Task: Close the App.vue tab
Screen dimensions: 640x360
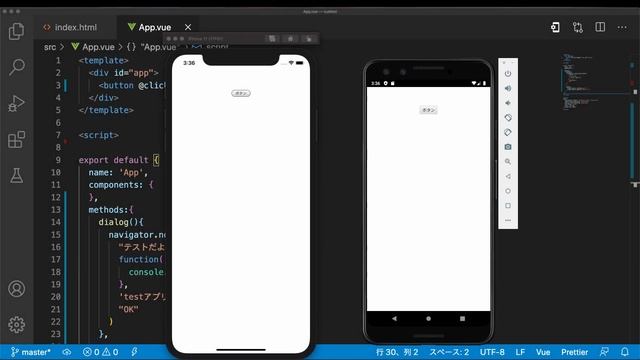Action: (188, 27)
